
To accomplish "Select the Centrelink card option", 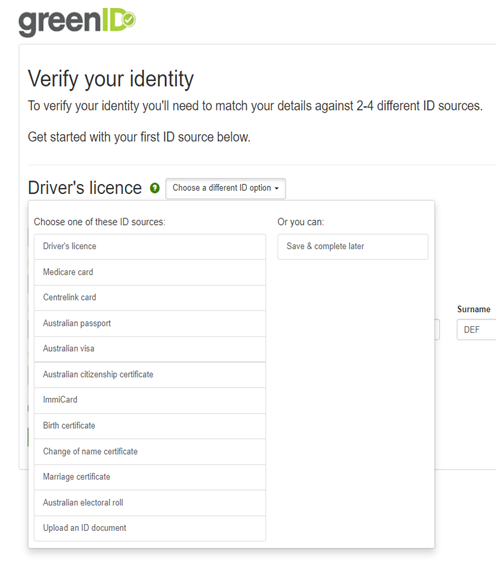I will click(x=150, y=298).
